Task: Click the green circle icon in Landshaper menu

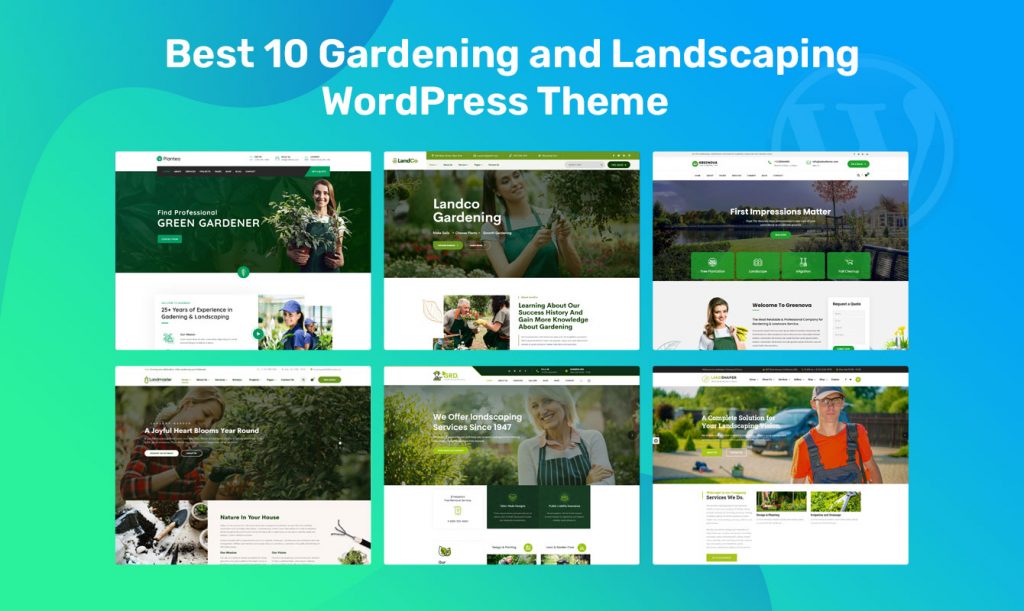Action: [x=858, y=379]
